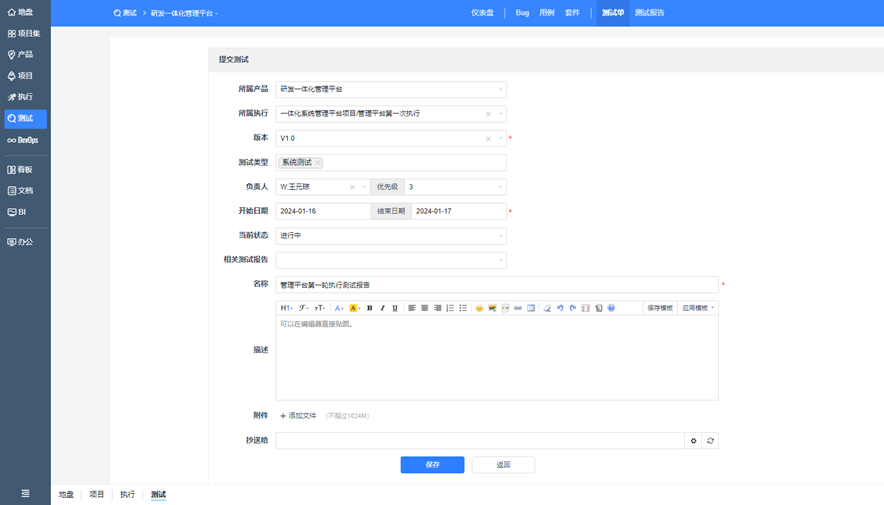Screen dimensions: 884x505
Task: Open 相关测试报告 dropdown
Action: click(391, 260)
